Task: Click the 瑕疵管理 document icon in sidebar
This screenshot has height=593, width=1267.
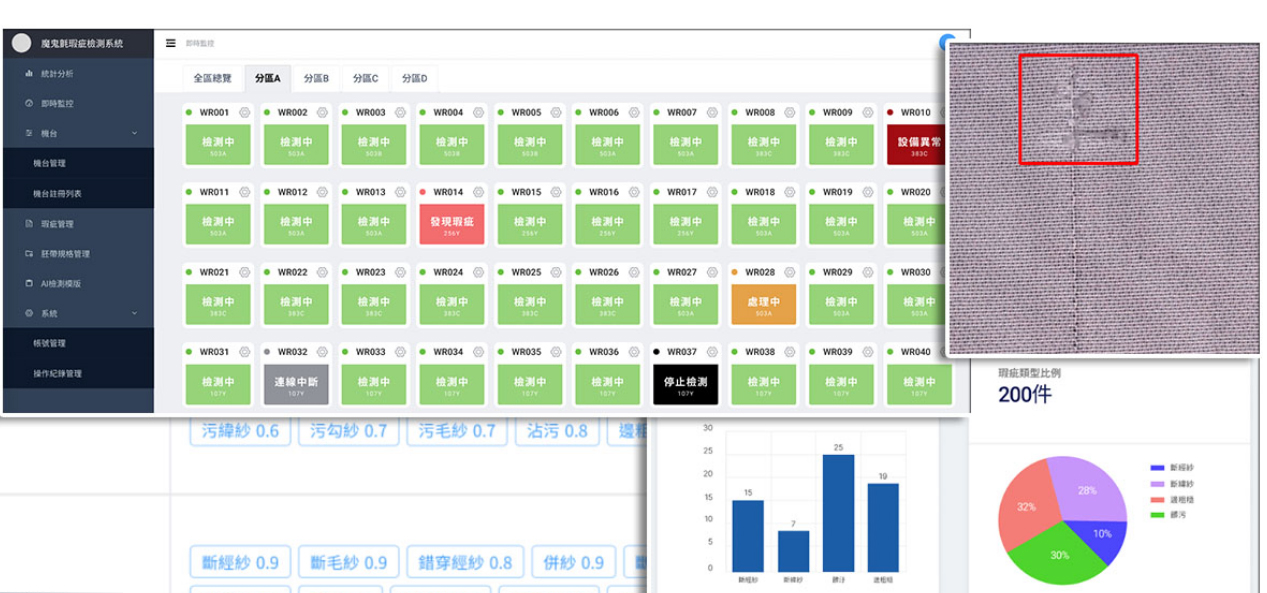Action: [x=29, y=224]
